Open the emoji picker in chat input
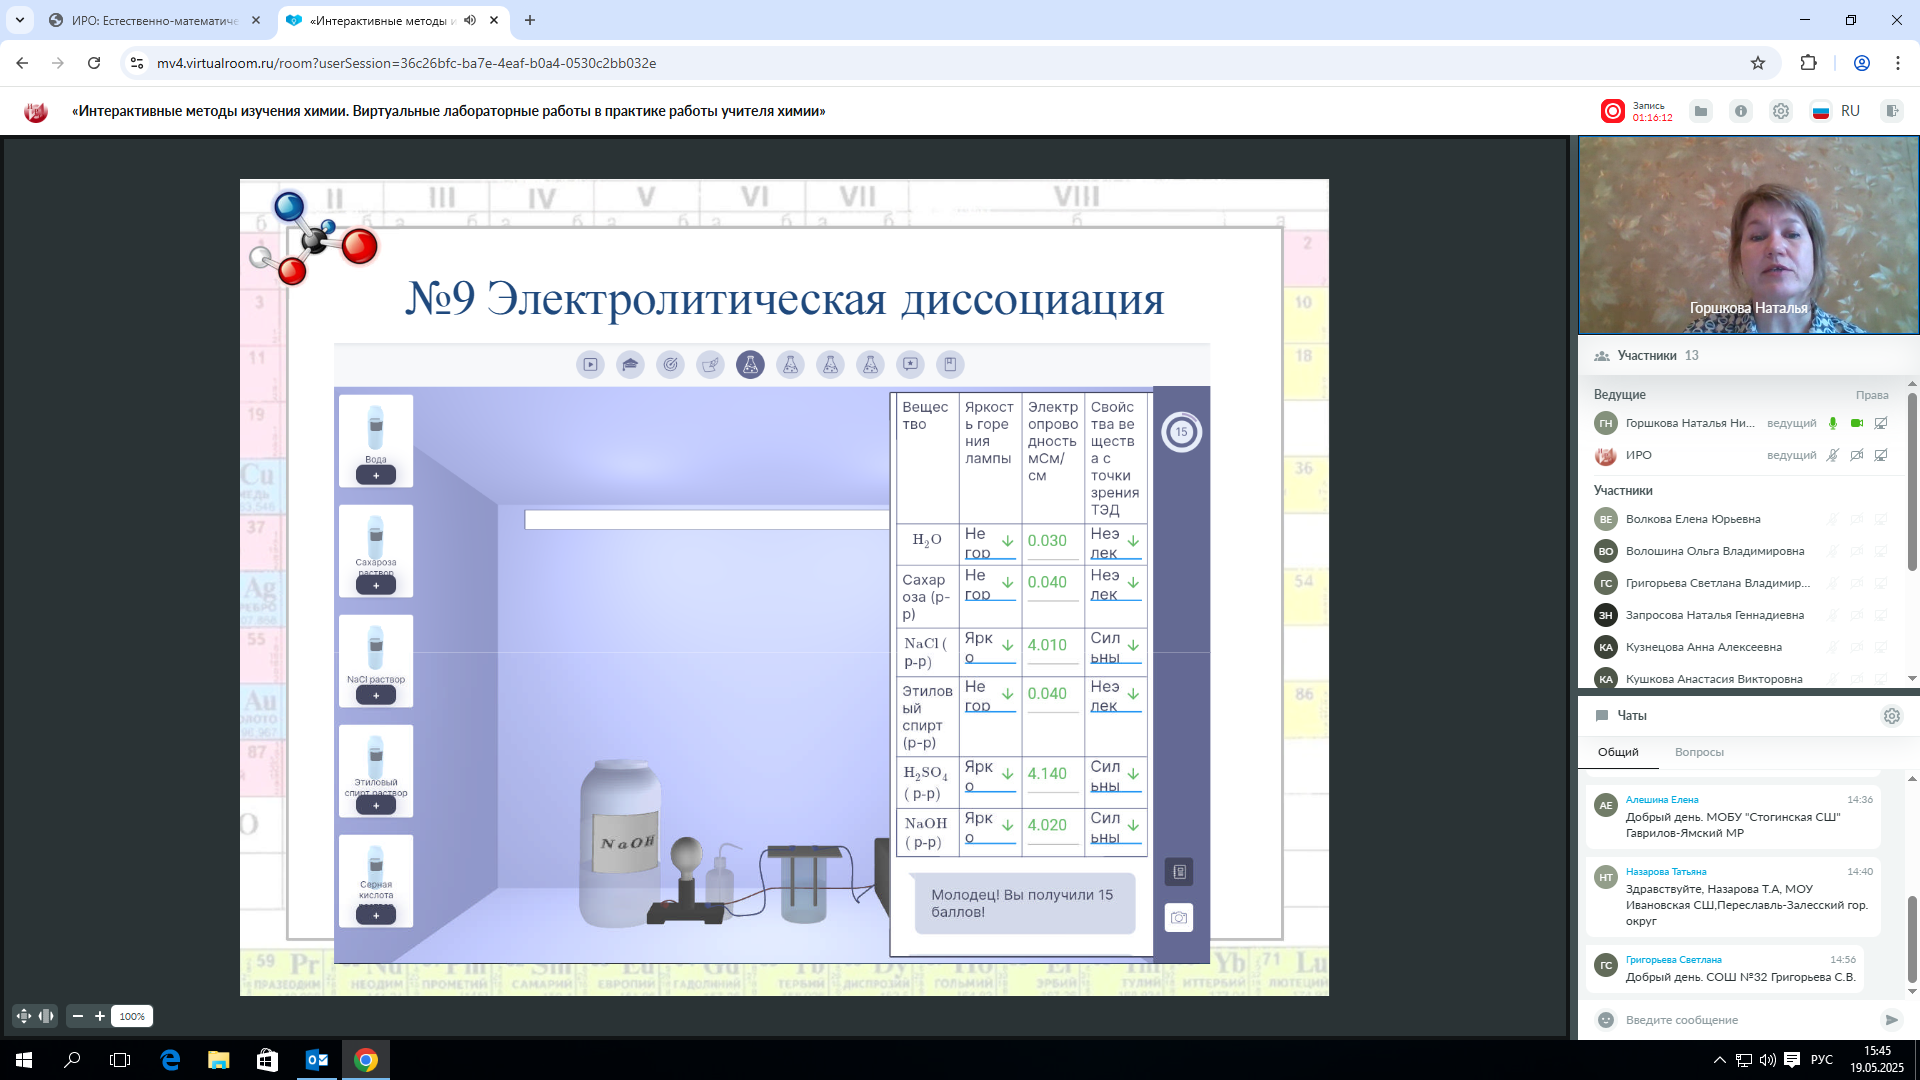Image resolution: width=1920 pixels, height=1080 pixels. pos(1606,1020)
